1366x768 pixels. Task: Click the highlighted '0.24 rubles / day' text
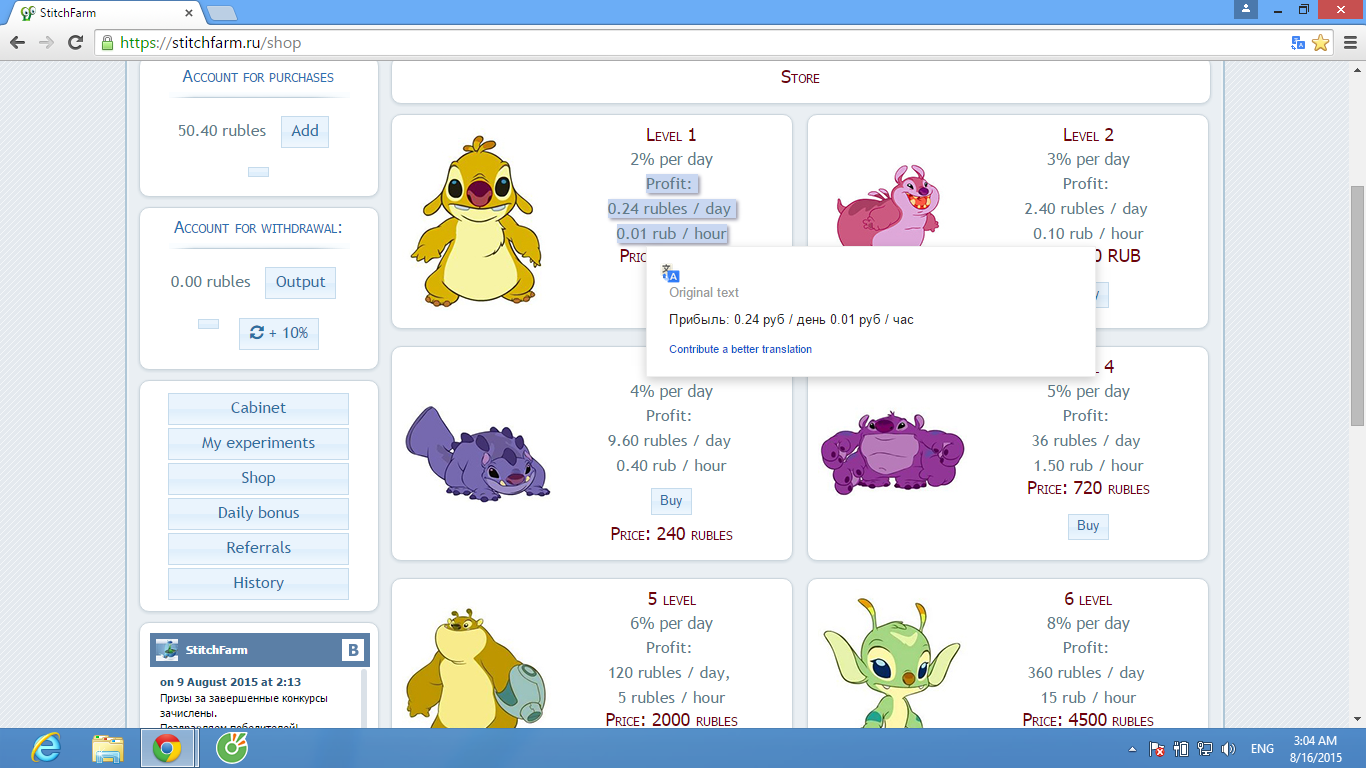(671, 209)
